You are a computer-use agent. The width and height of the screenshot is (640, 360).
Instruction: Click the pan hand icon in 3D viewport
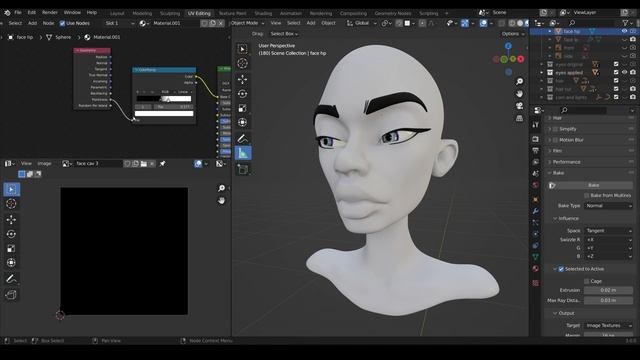(x=520, y=94)
